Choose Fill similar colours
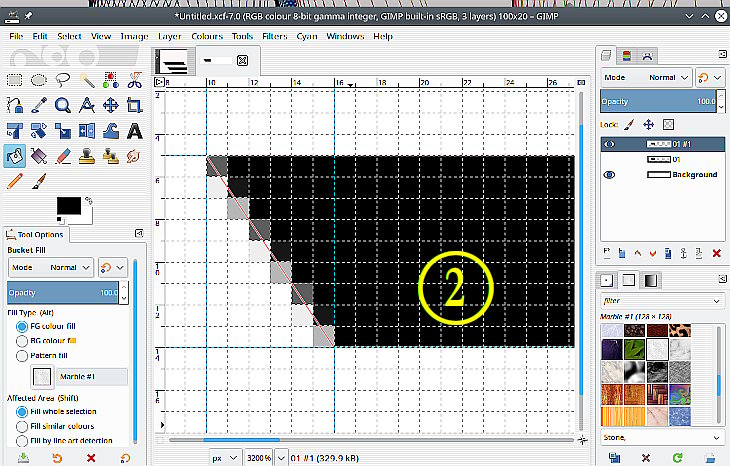Image resolution: width=730 pixels, height=466 pixels. [x=21, y=426]
